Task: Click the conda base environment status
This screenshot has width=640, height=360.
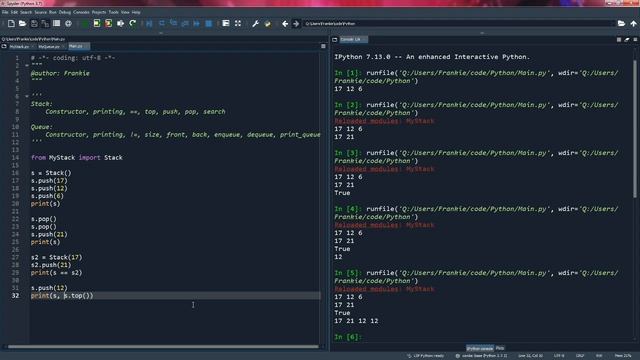Action: [x=482, y=356]
